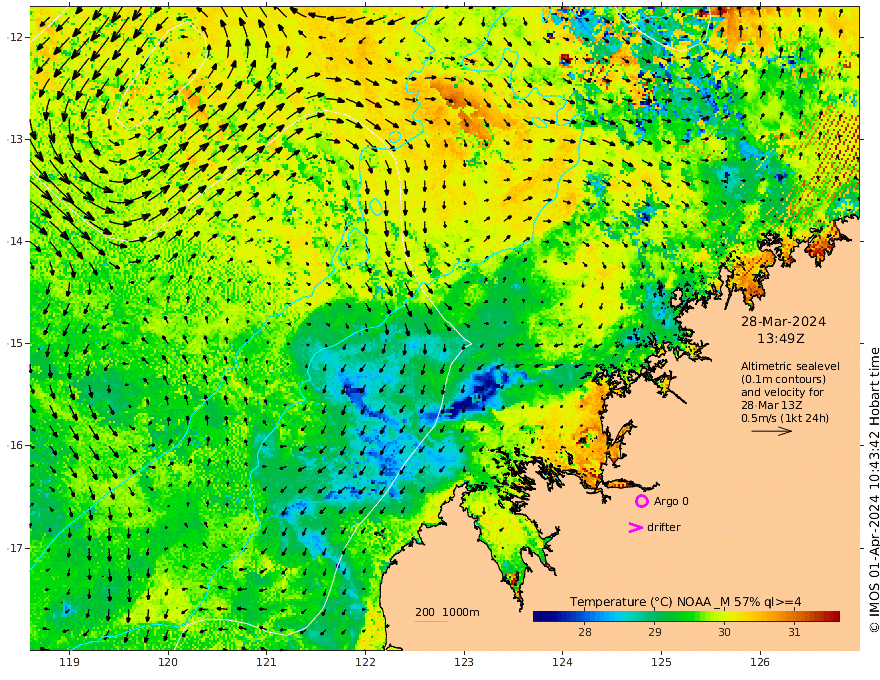Click the latitude axis label -16
The width and height of the screenshot is (880, 680).
click(15, 445)
